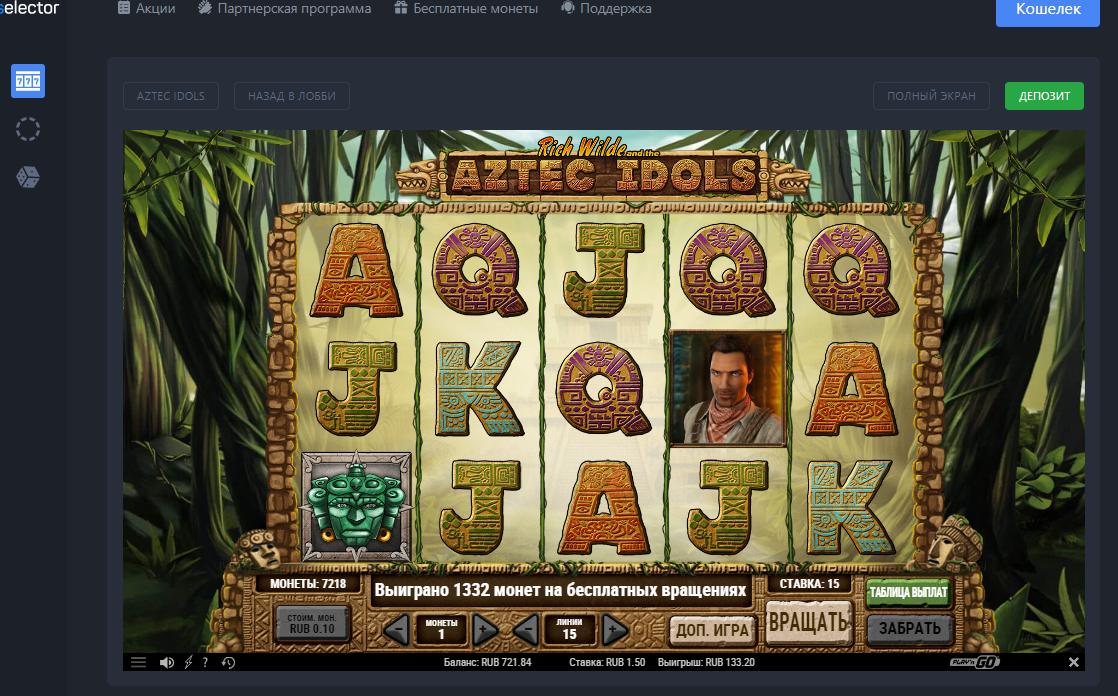Open the game history clock icon

tap(228, 662)
